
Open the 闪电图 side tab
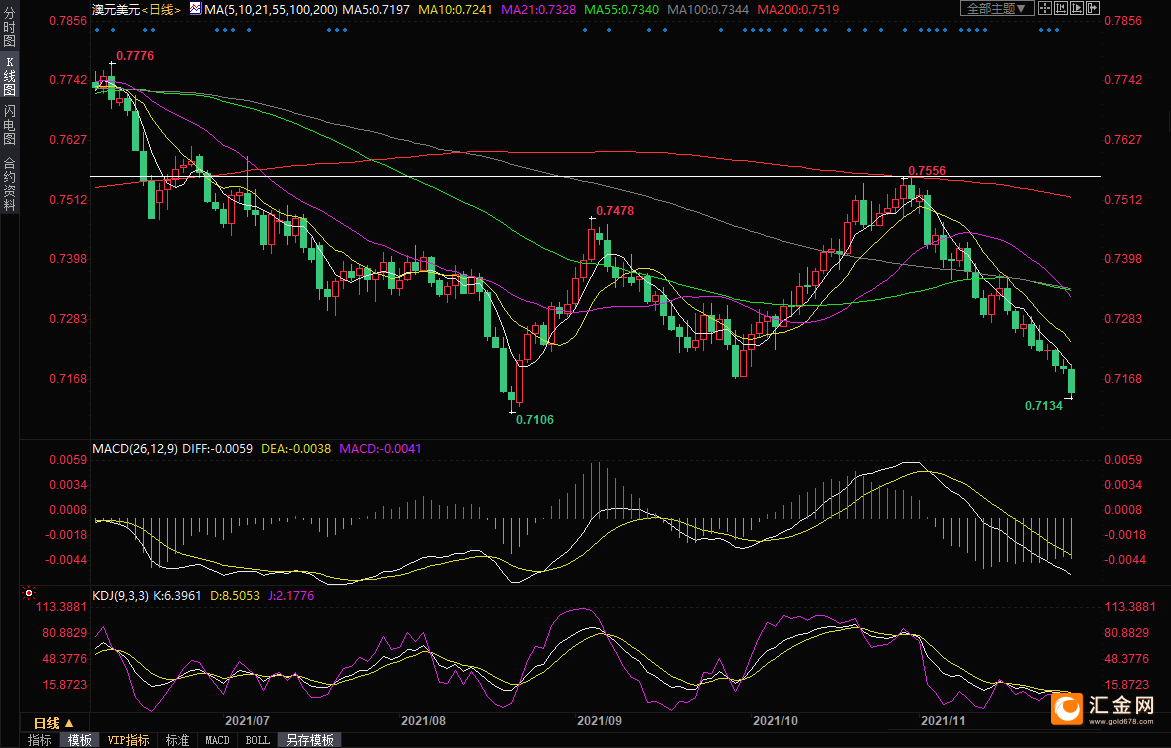(9, 125)
